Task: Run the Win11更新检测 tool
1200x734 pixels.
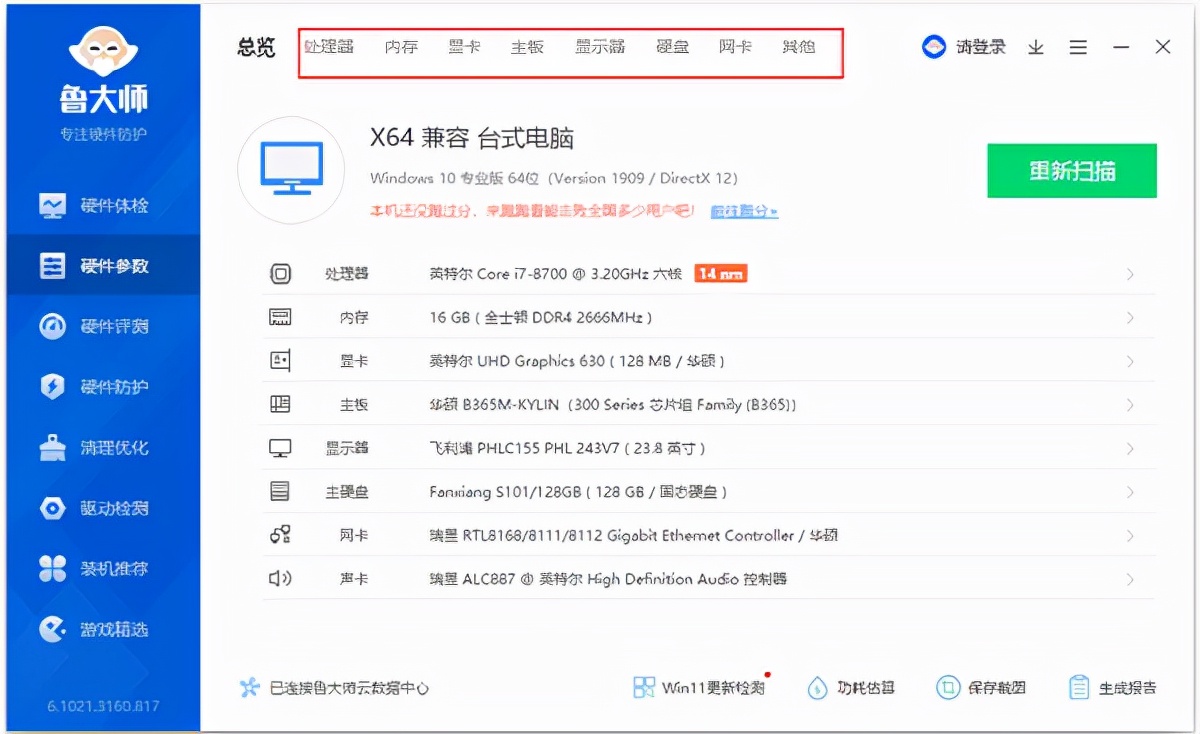Action: click(700, 687)
